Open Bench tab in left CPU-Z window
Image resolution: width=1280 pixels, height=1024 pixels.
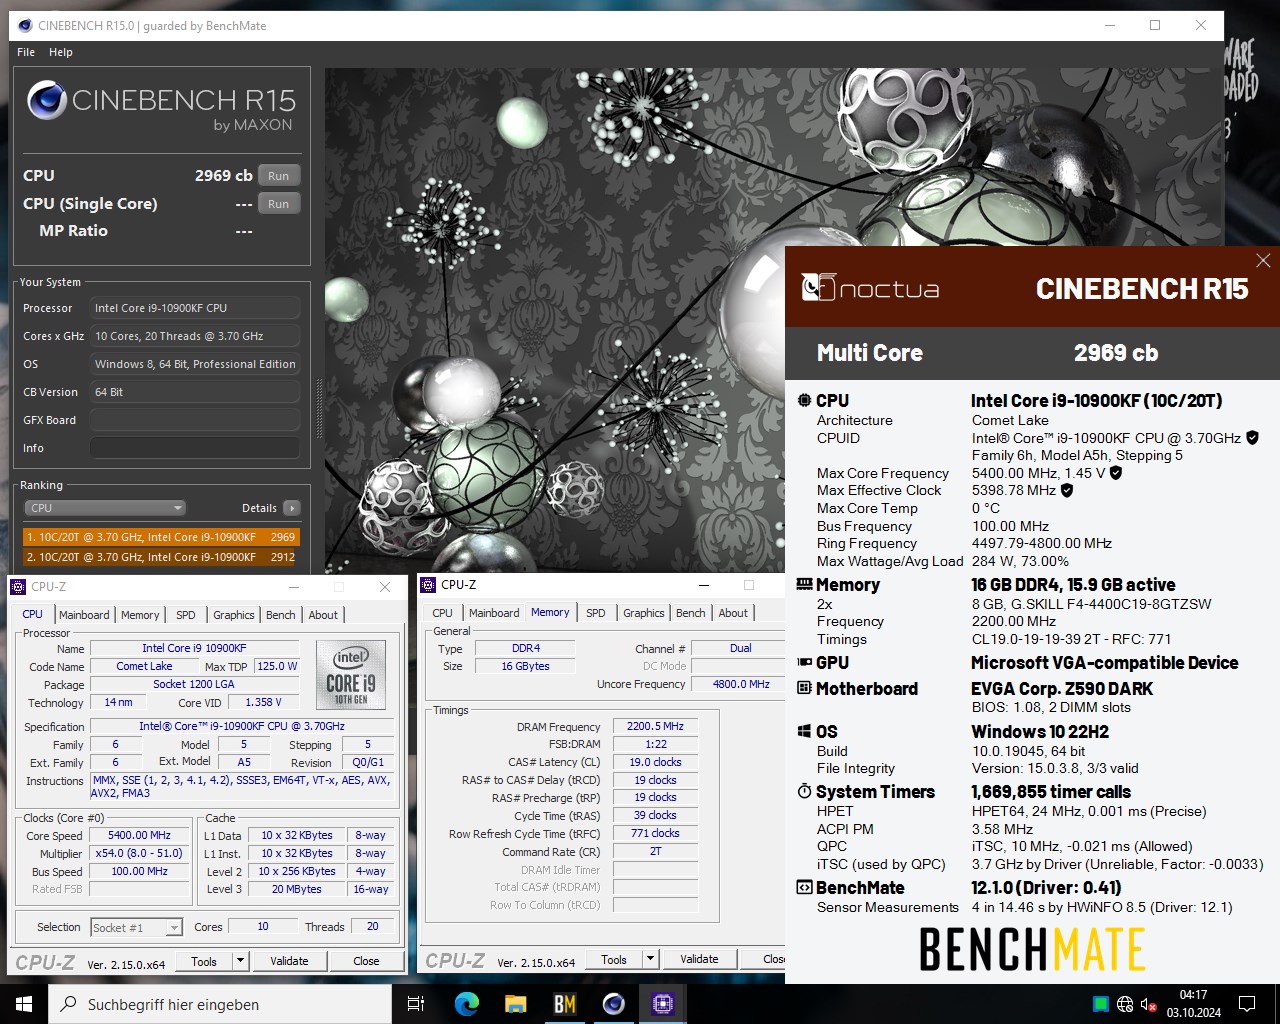pos(281,615)
